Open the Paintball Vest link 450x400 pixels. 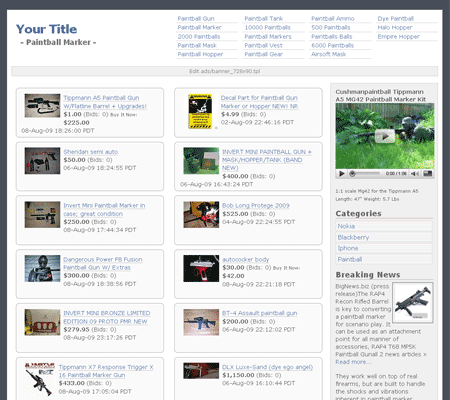tap(263, 45)
